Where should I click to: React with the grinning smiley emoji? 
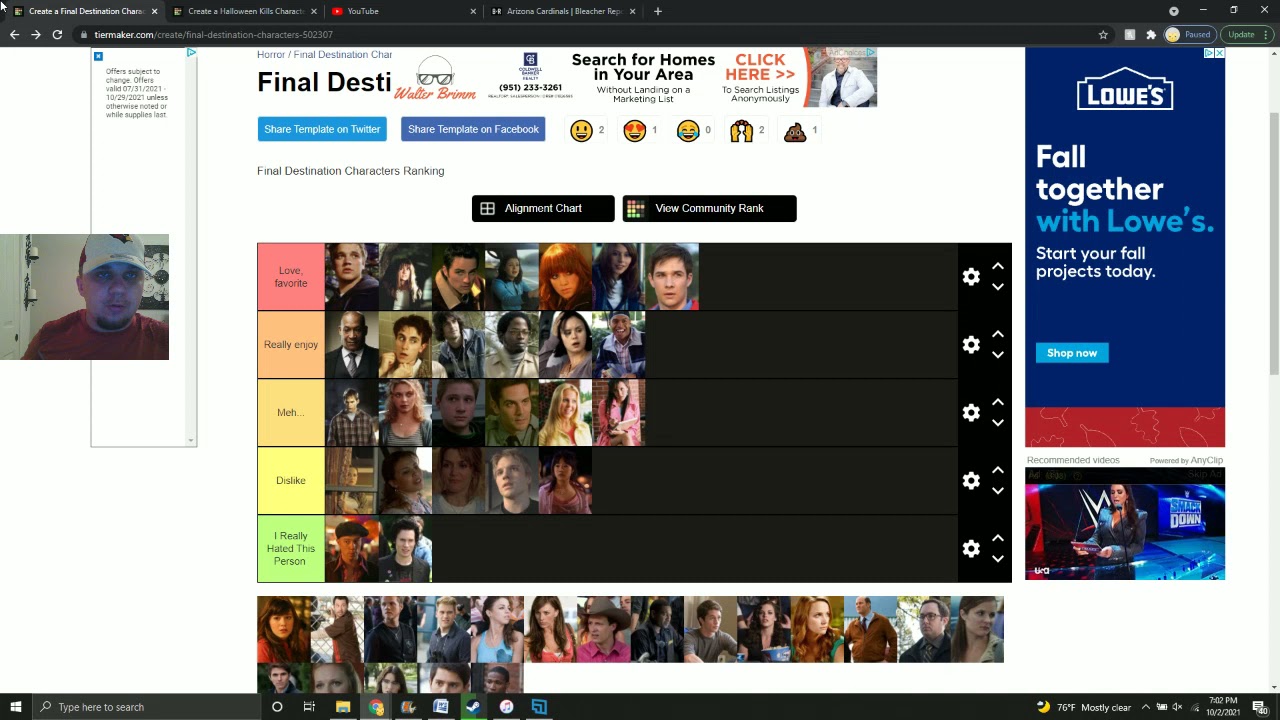coord(581,131)
